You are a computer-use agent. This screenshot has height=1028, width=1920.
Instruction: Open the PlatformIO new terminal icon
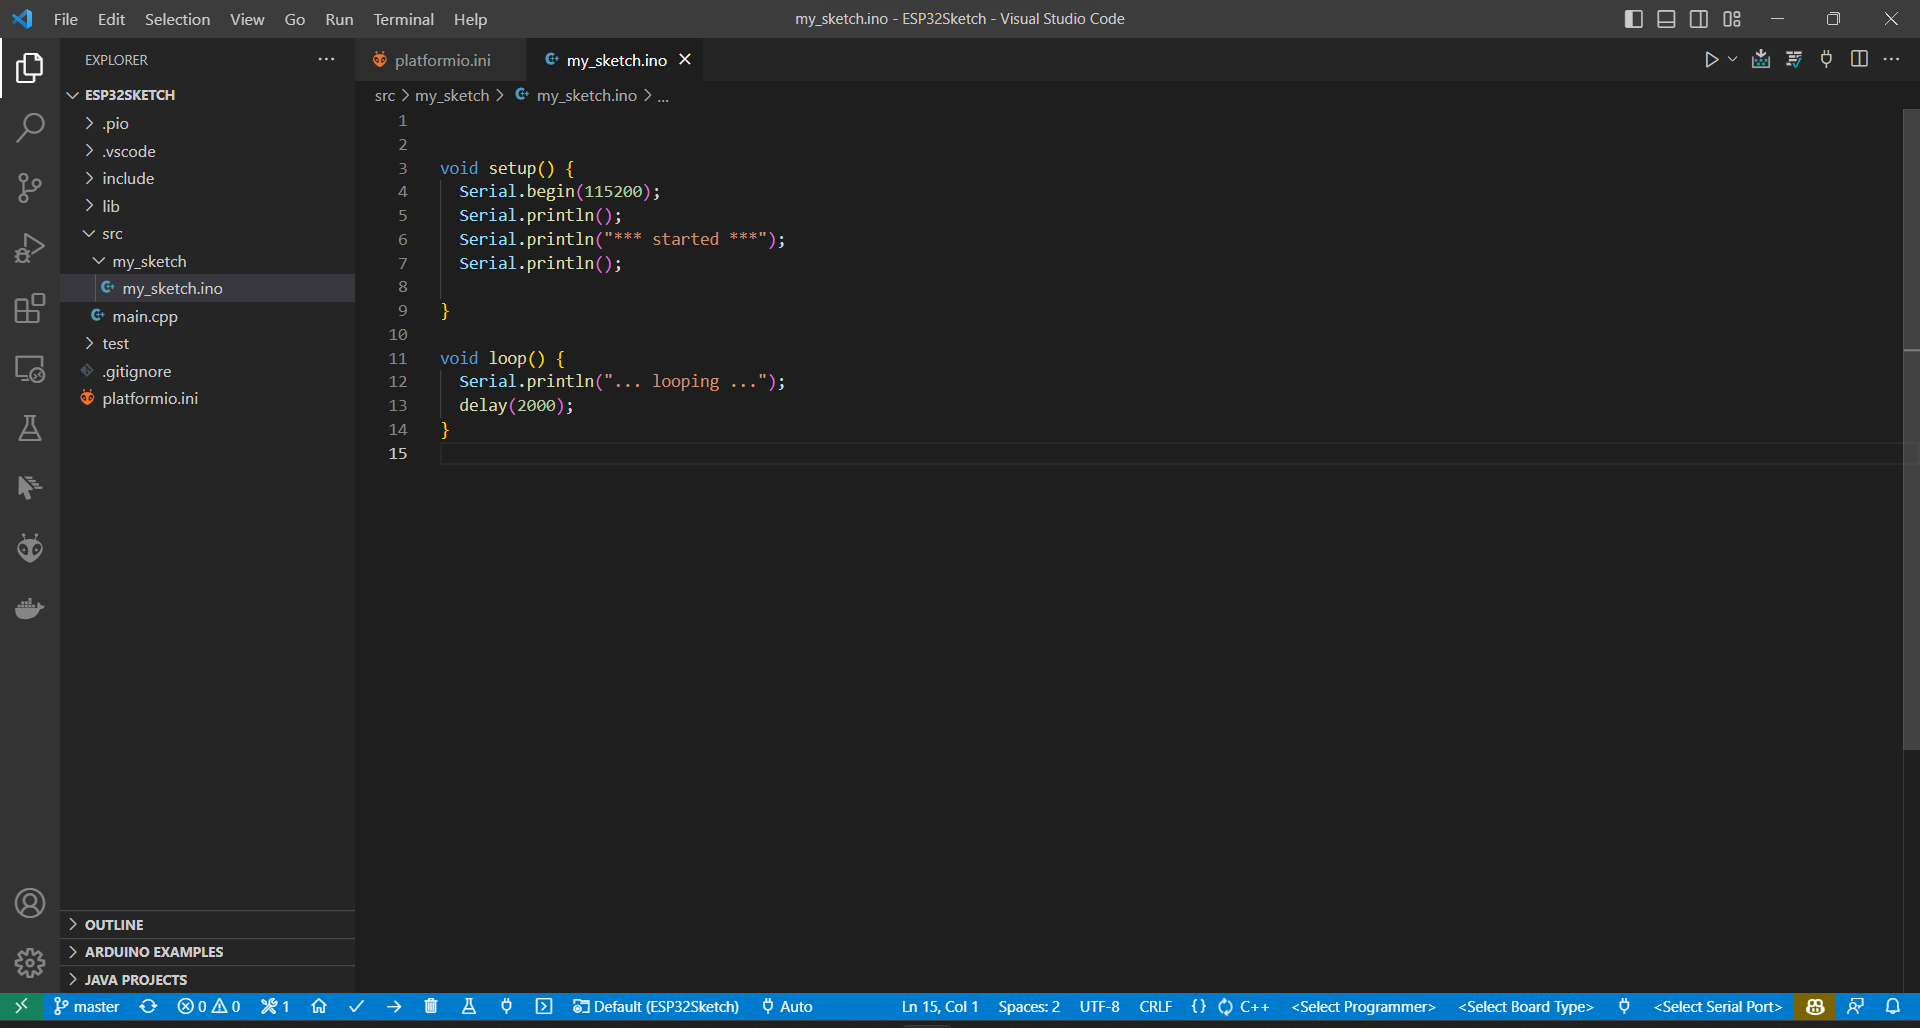[x=544, y=1006]
